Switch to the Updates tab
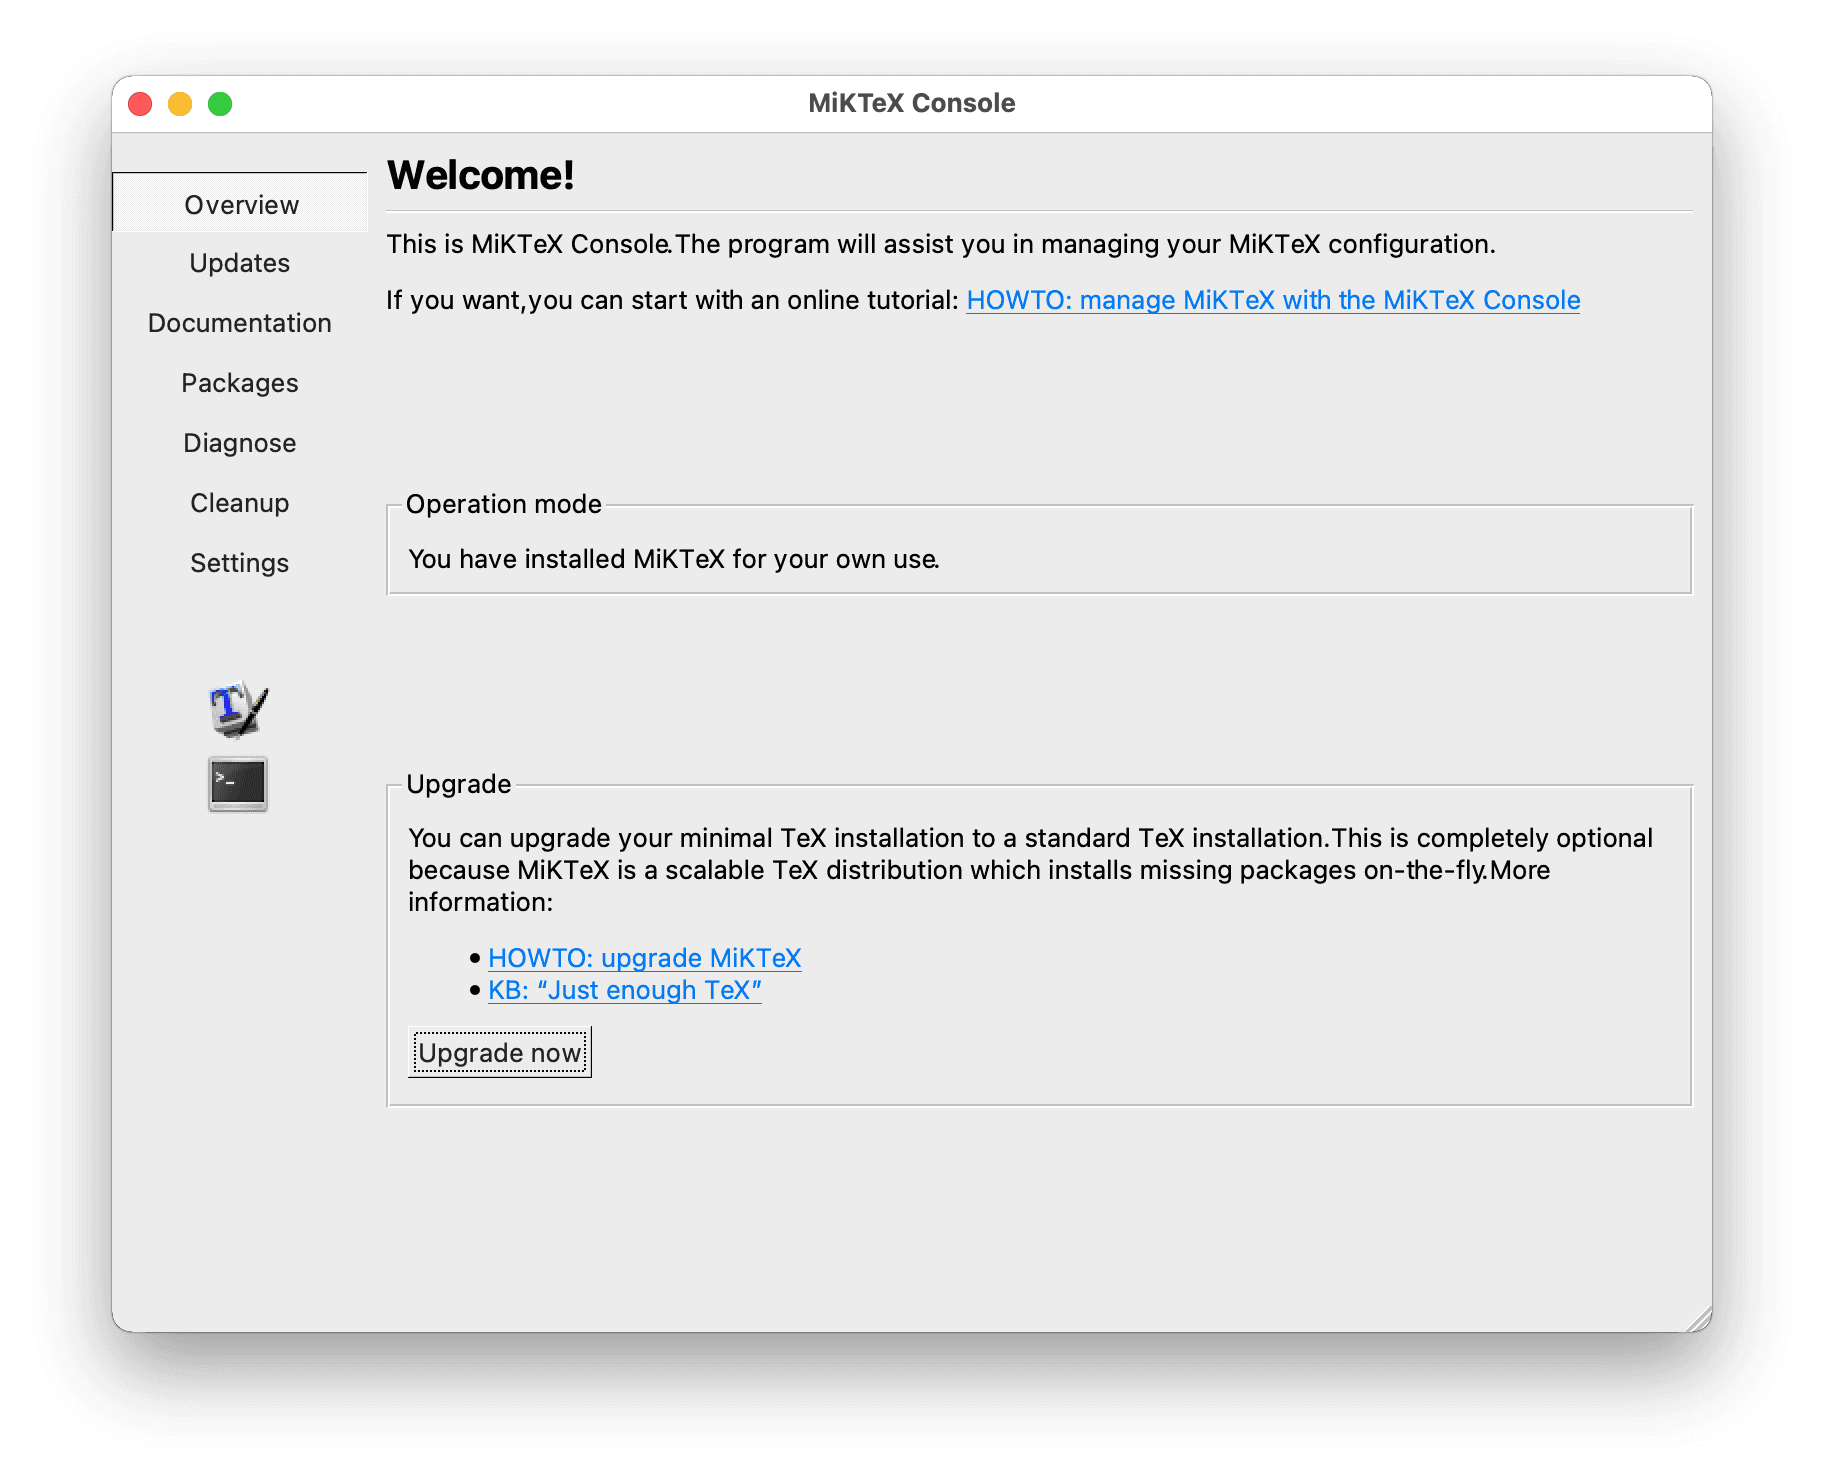The image size is (1824, 1480). click(x=240, y=263)
